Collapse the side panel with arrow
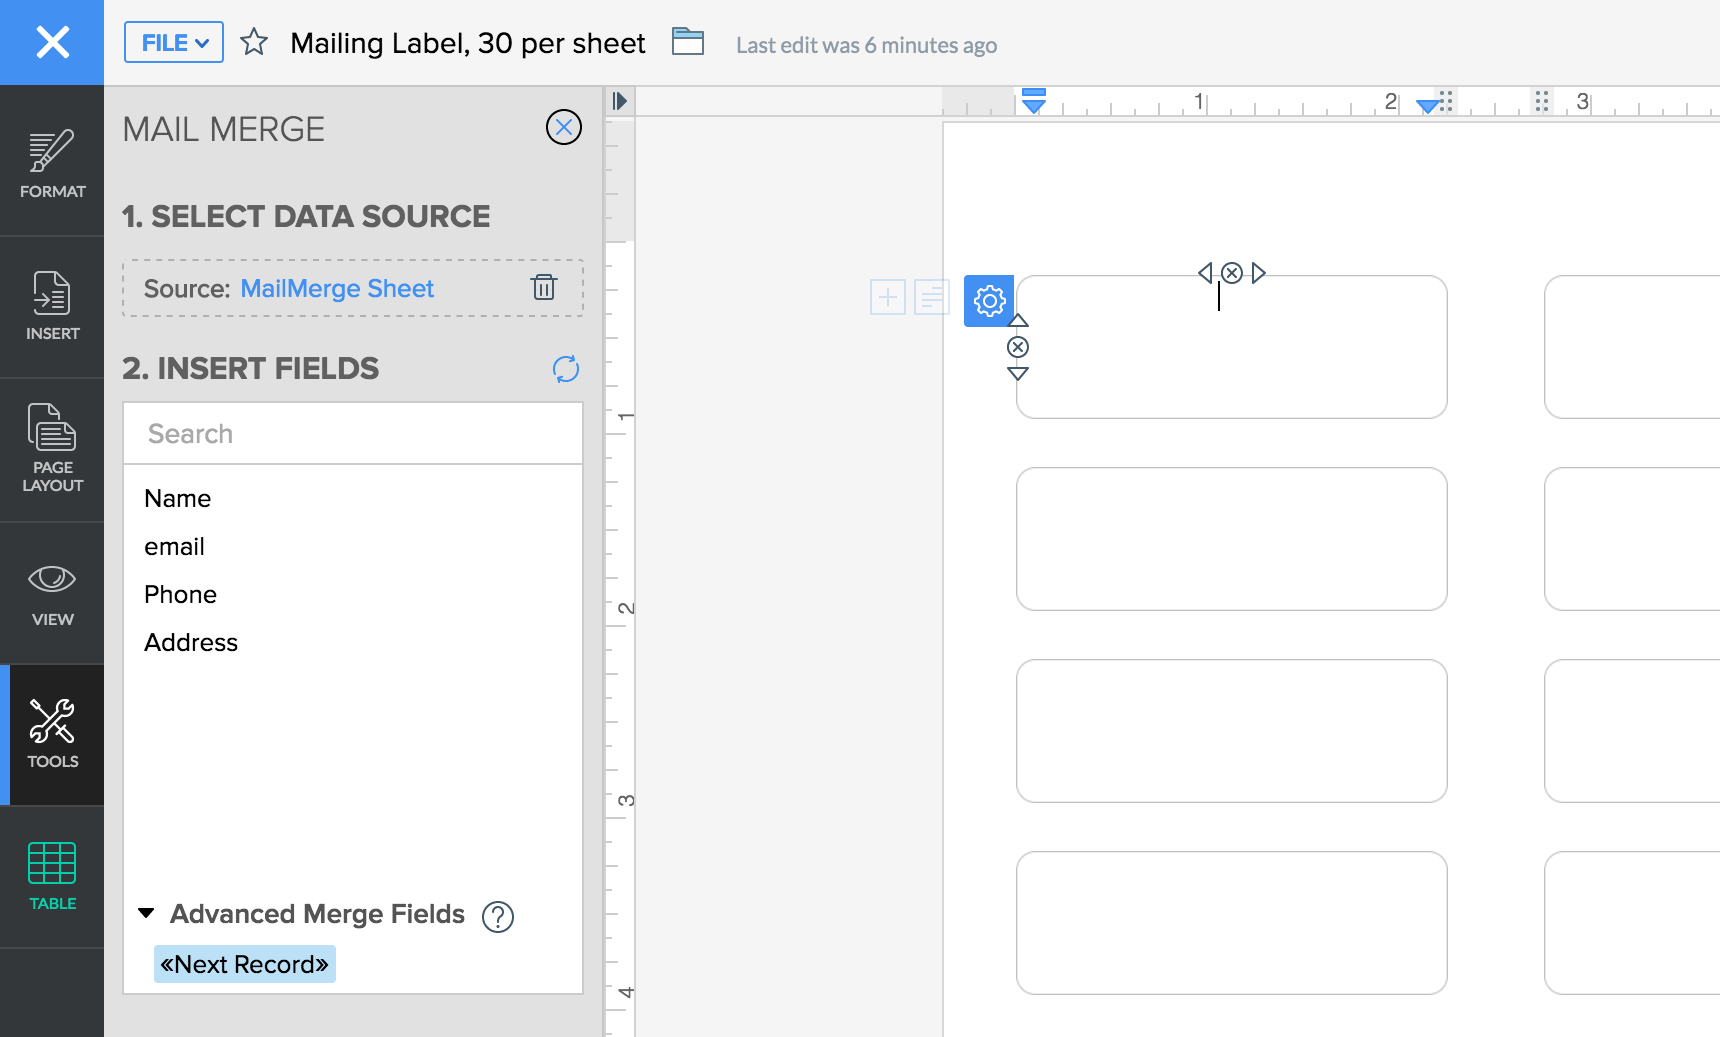Screen dimensions: 1720x1037 (x=620, y=101)
